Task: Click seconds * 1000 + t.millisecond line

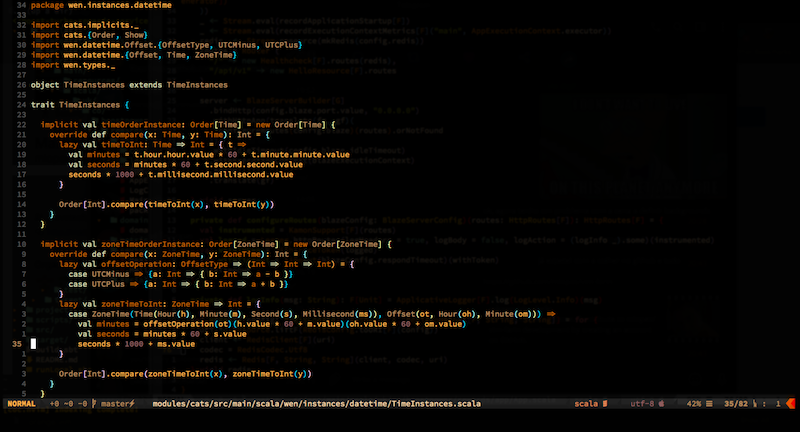Action: [x=181, y=174]
